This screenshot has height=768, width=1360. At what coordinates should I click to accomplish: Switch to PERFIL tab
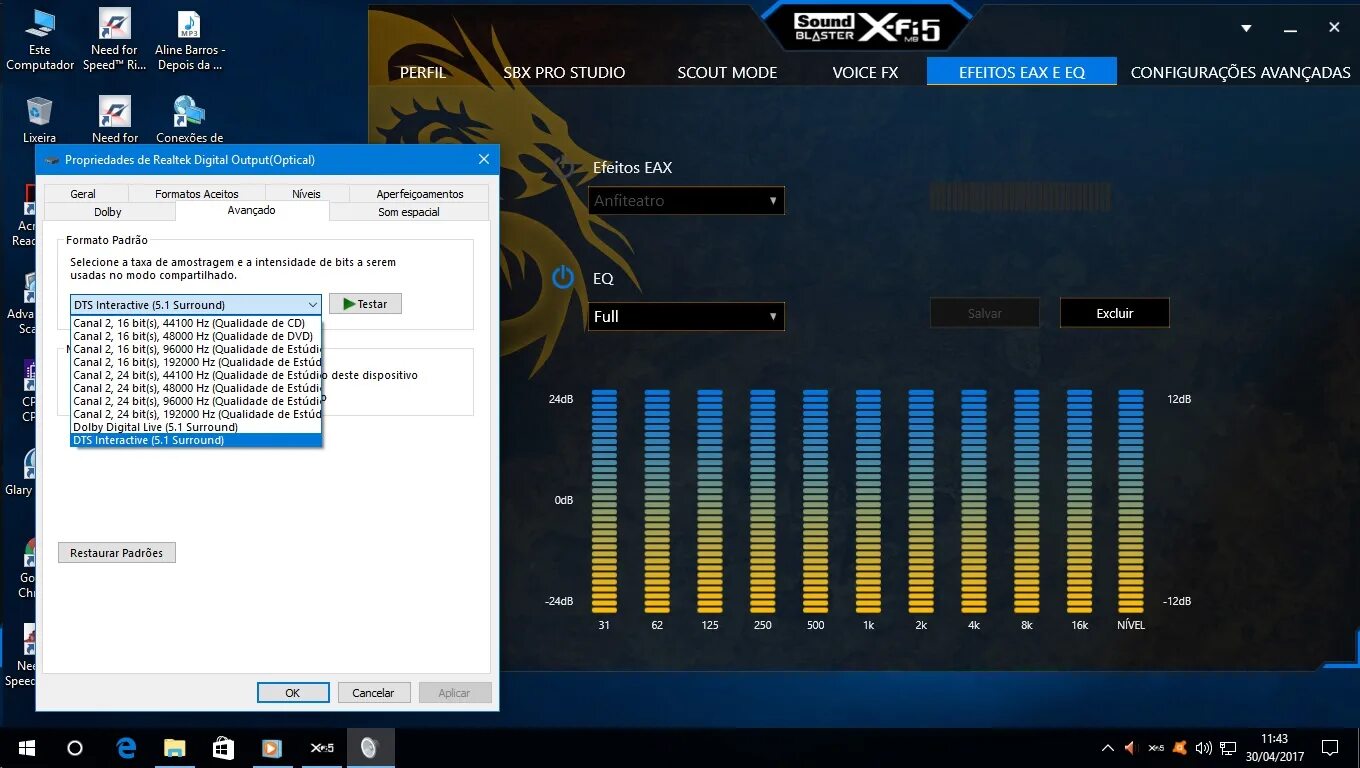(423, 72)
